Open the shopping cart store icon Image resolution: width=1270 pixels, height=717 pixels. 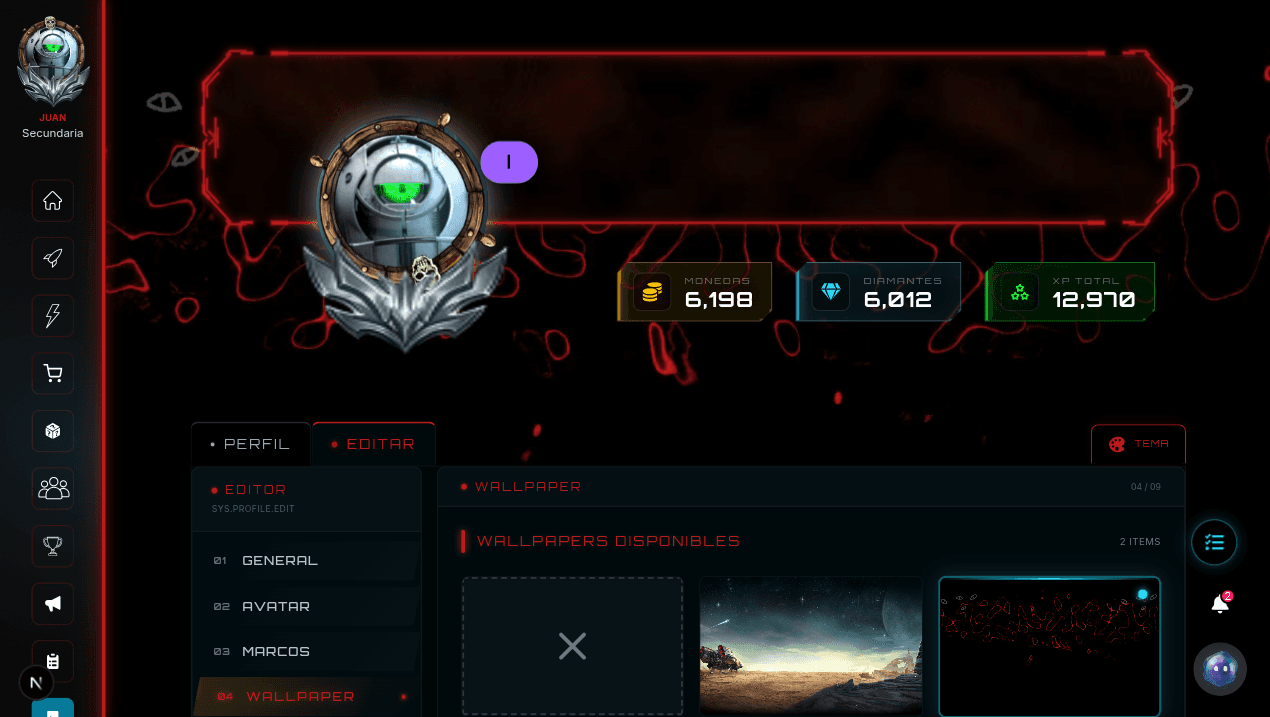[53, 374]
